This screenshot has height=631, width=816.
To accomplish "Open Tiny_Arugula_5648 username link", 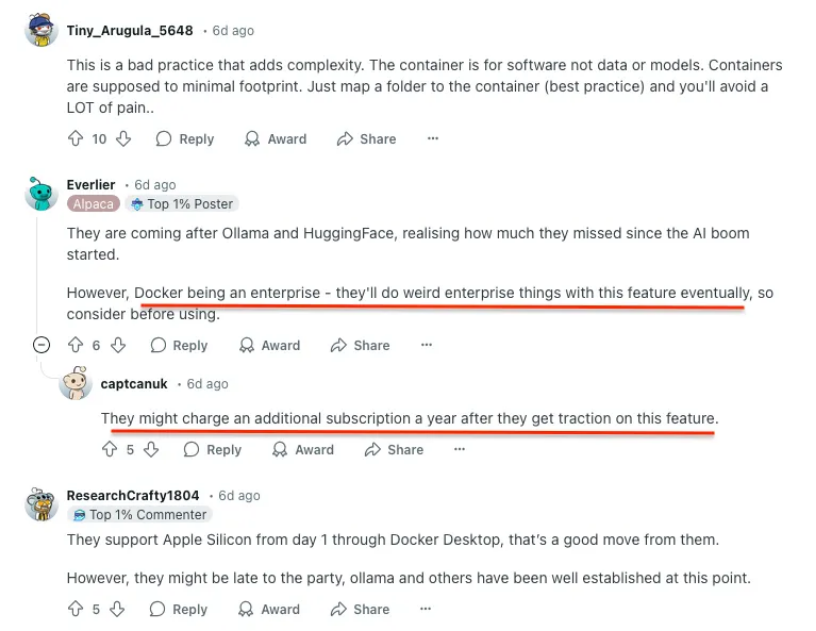I will coord(130,30).
